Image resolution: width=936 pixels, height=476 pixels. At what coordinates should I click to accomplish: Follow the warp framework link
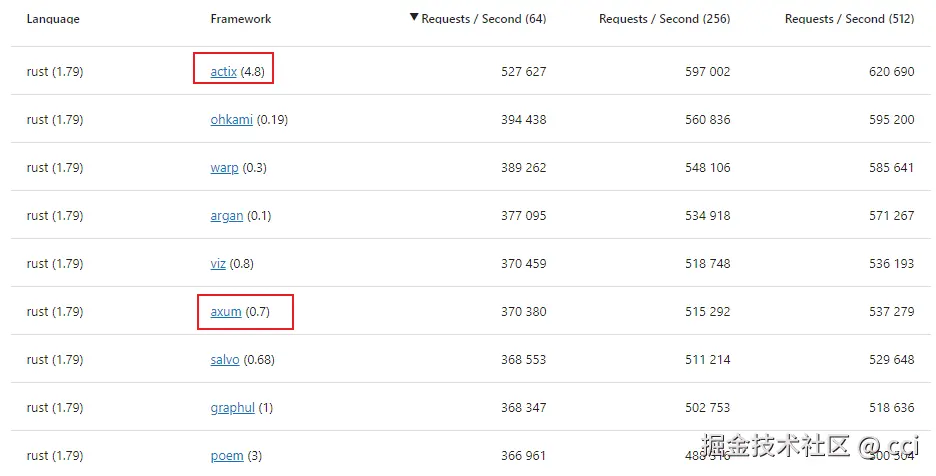coord(224,167)
